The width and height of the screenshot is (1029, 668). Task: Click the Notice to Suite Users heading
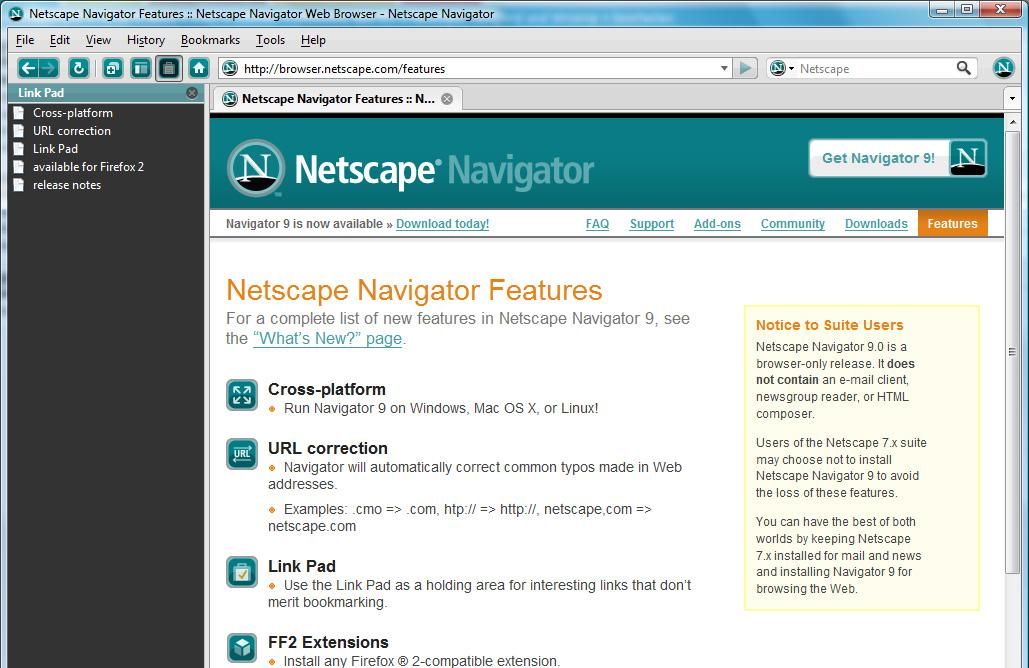[x=830, y=325]
